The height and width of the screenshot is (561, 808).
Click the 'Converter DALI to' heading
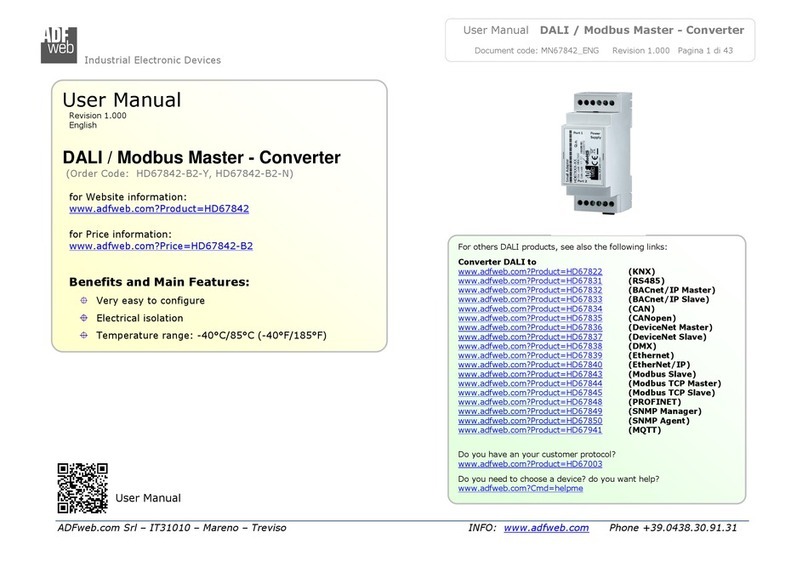pos(497,262)
